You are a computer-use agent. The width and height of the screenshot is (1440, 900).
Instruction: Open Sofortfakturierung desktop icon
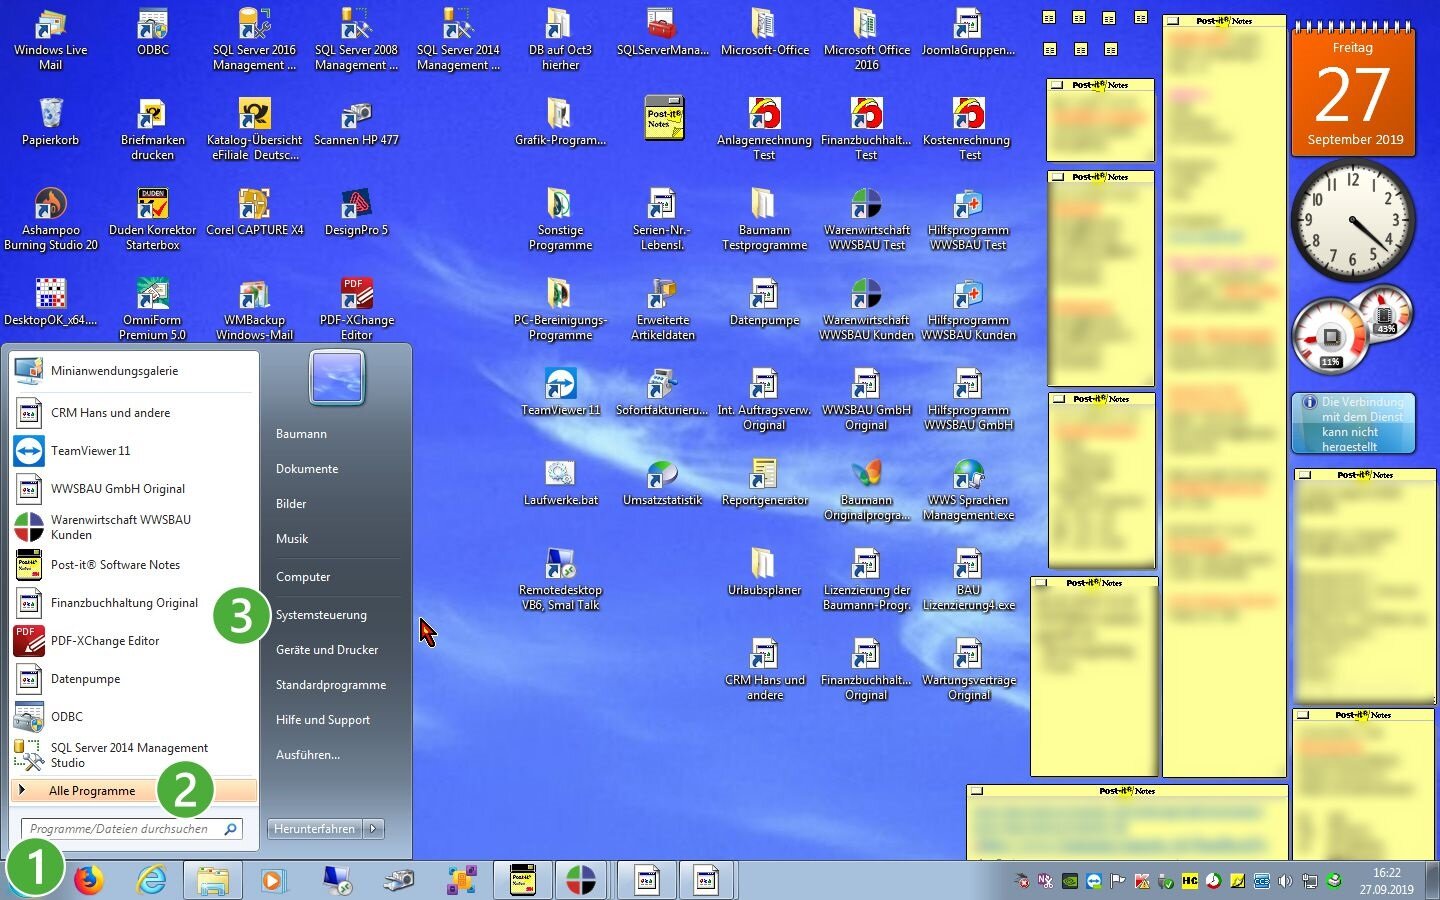coord(662,392)
